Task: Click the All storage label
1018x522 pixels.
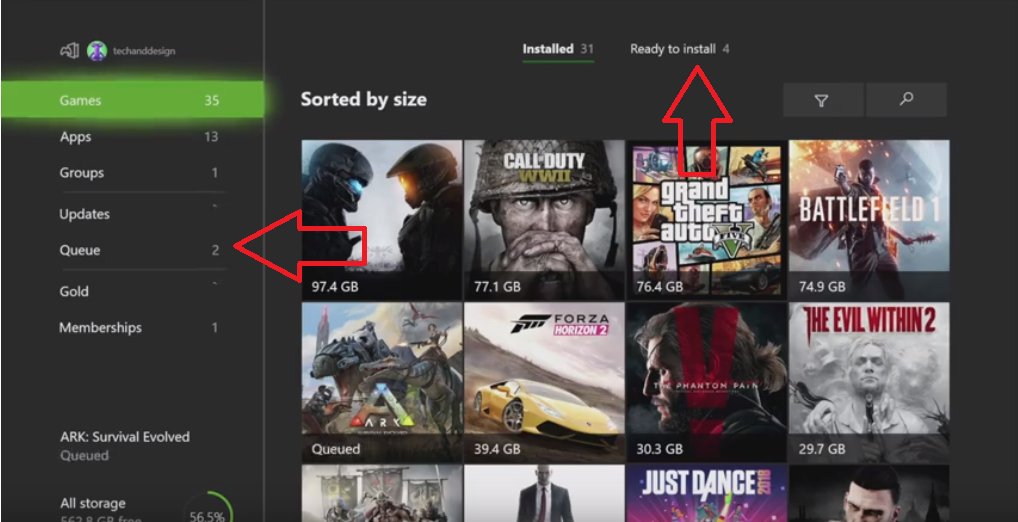Action: 93,503
